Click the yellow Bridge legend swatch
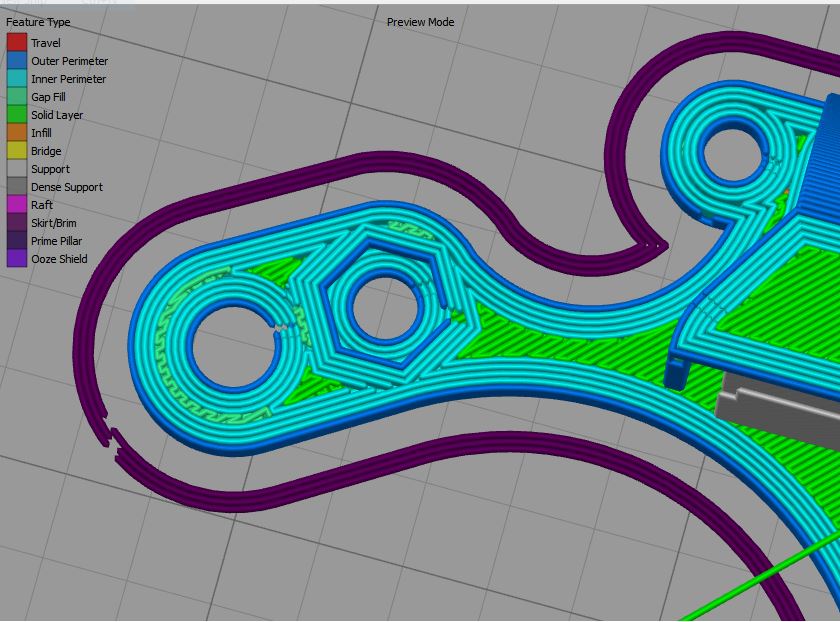Image resolution: width=840 pixels, height=622 pixels. (16, 151)
